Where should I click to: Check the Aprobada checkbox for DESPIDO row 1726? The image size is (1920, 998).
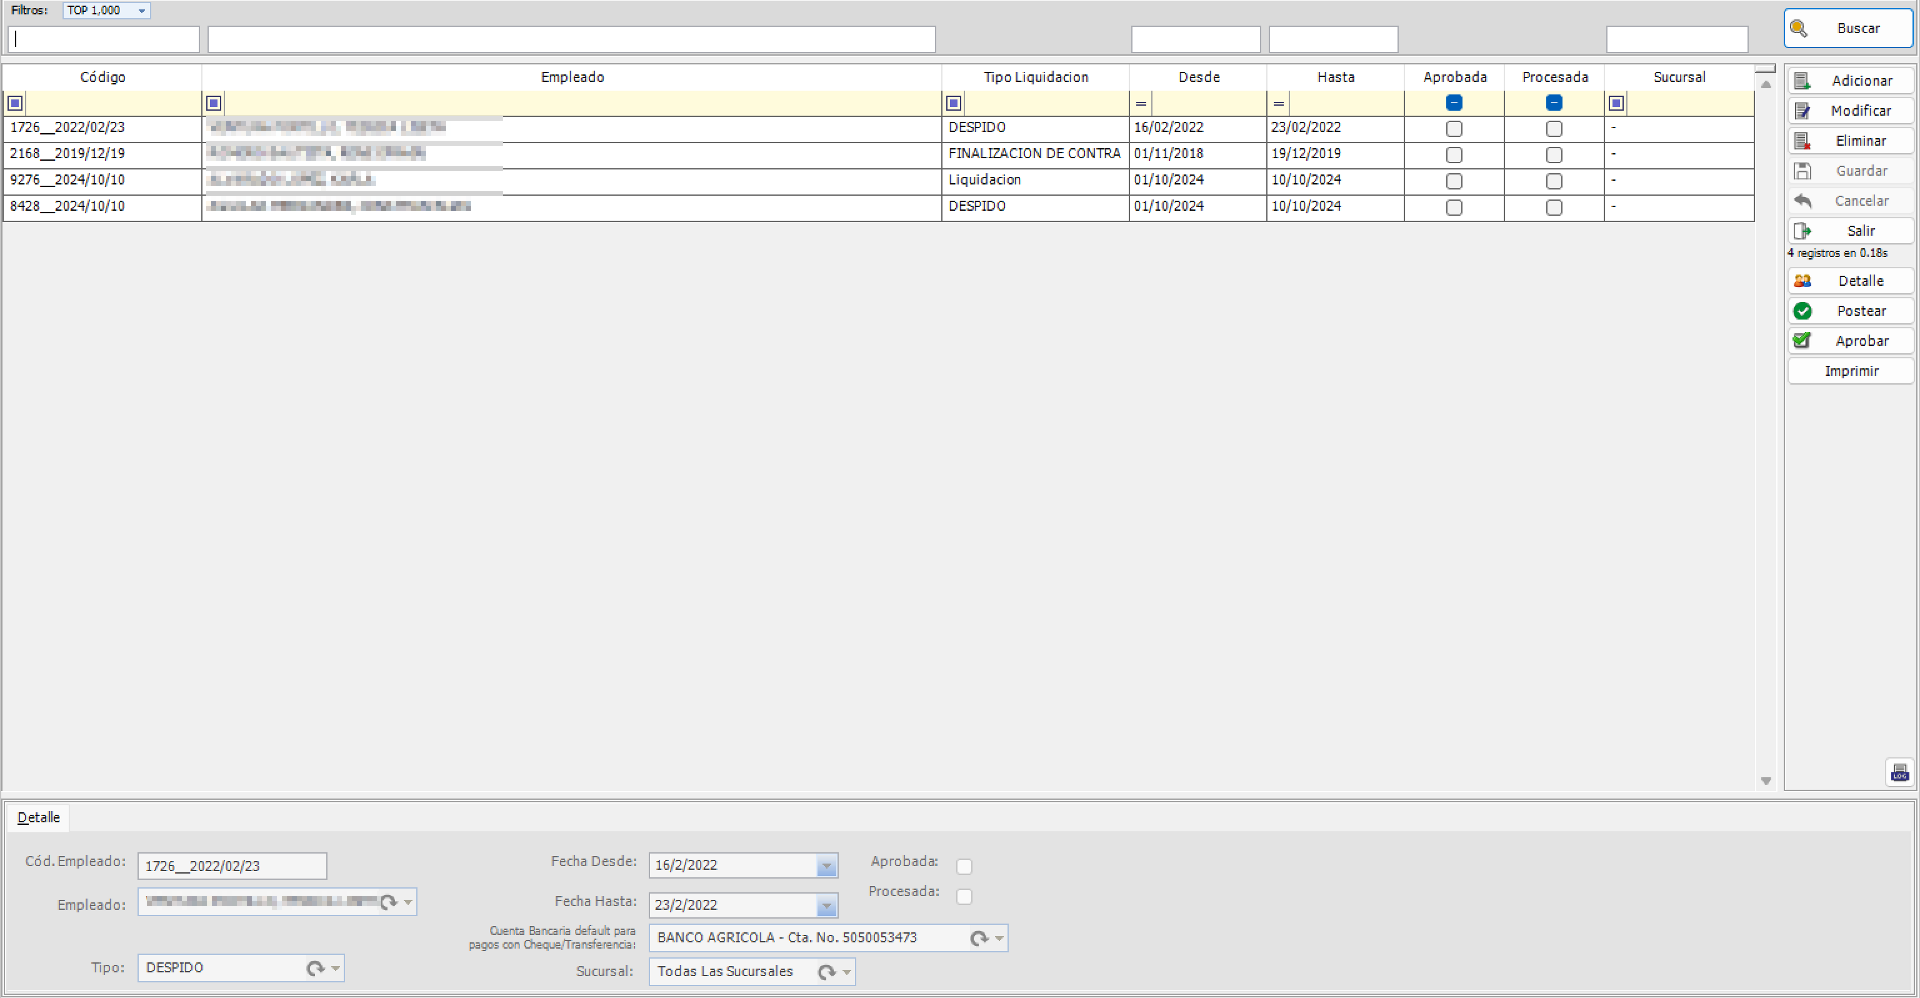(1454, 128)
